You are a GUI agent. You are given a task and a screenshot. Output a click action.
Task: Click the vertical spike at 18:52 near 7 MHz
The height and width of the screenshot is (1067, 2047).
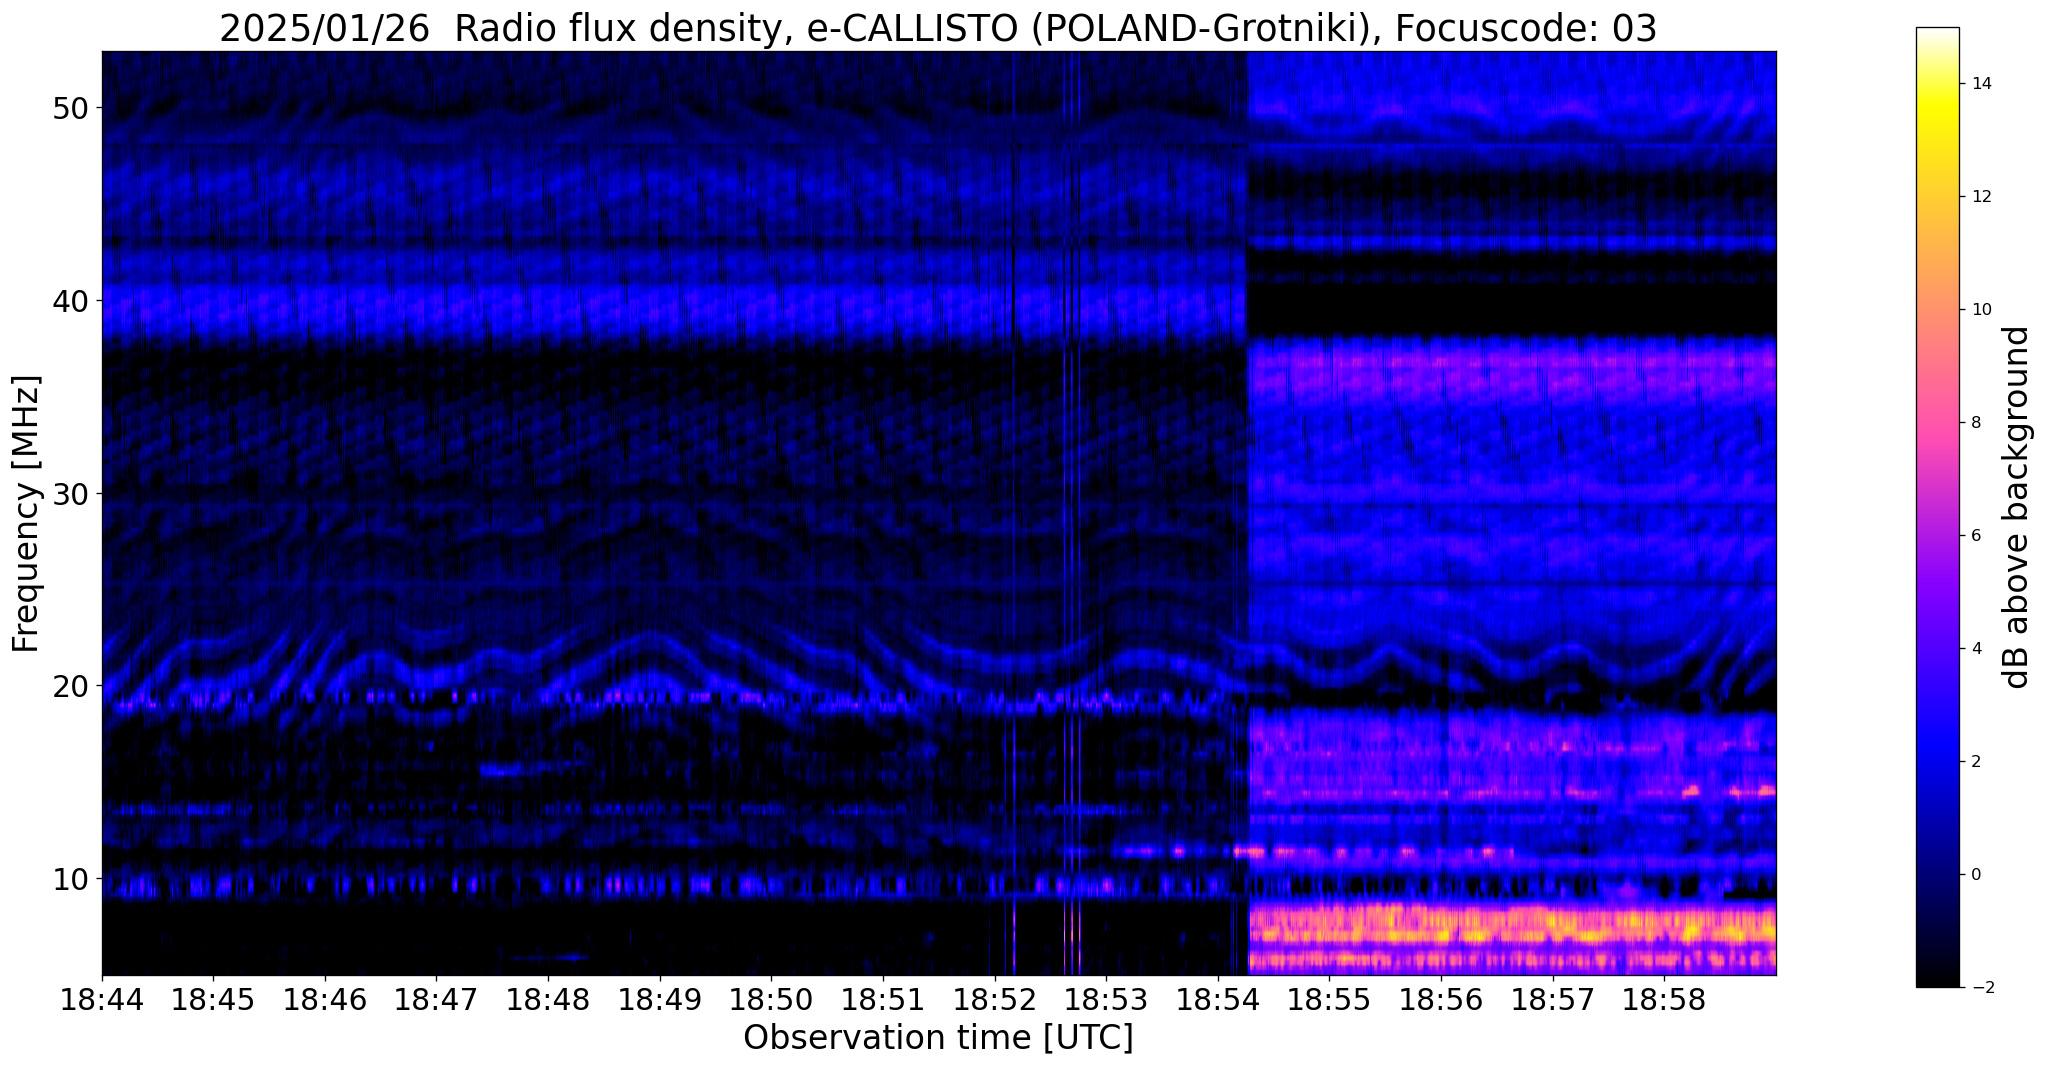[x=1014, y=937]
